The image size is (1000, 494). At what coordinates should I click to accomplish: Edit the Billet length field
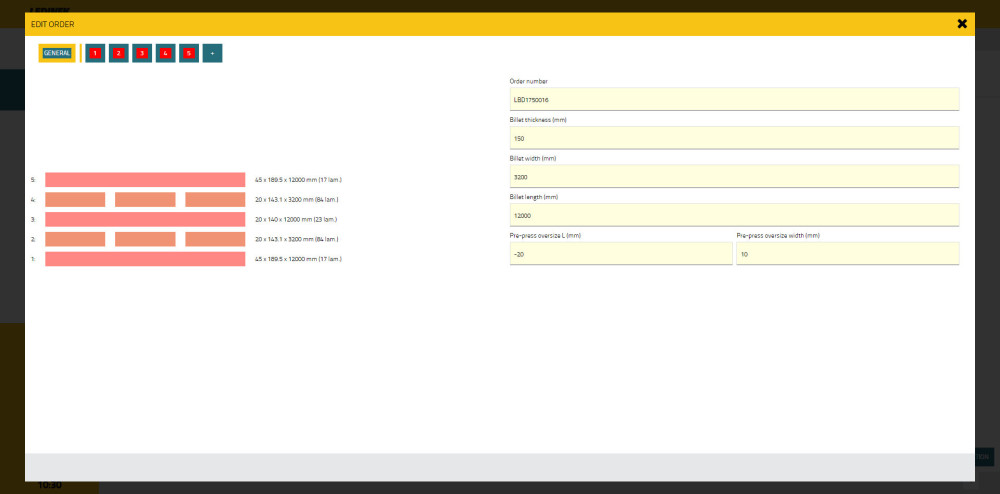[734, 215]
